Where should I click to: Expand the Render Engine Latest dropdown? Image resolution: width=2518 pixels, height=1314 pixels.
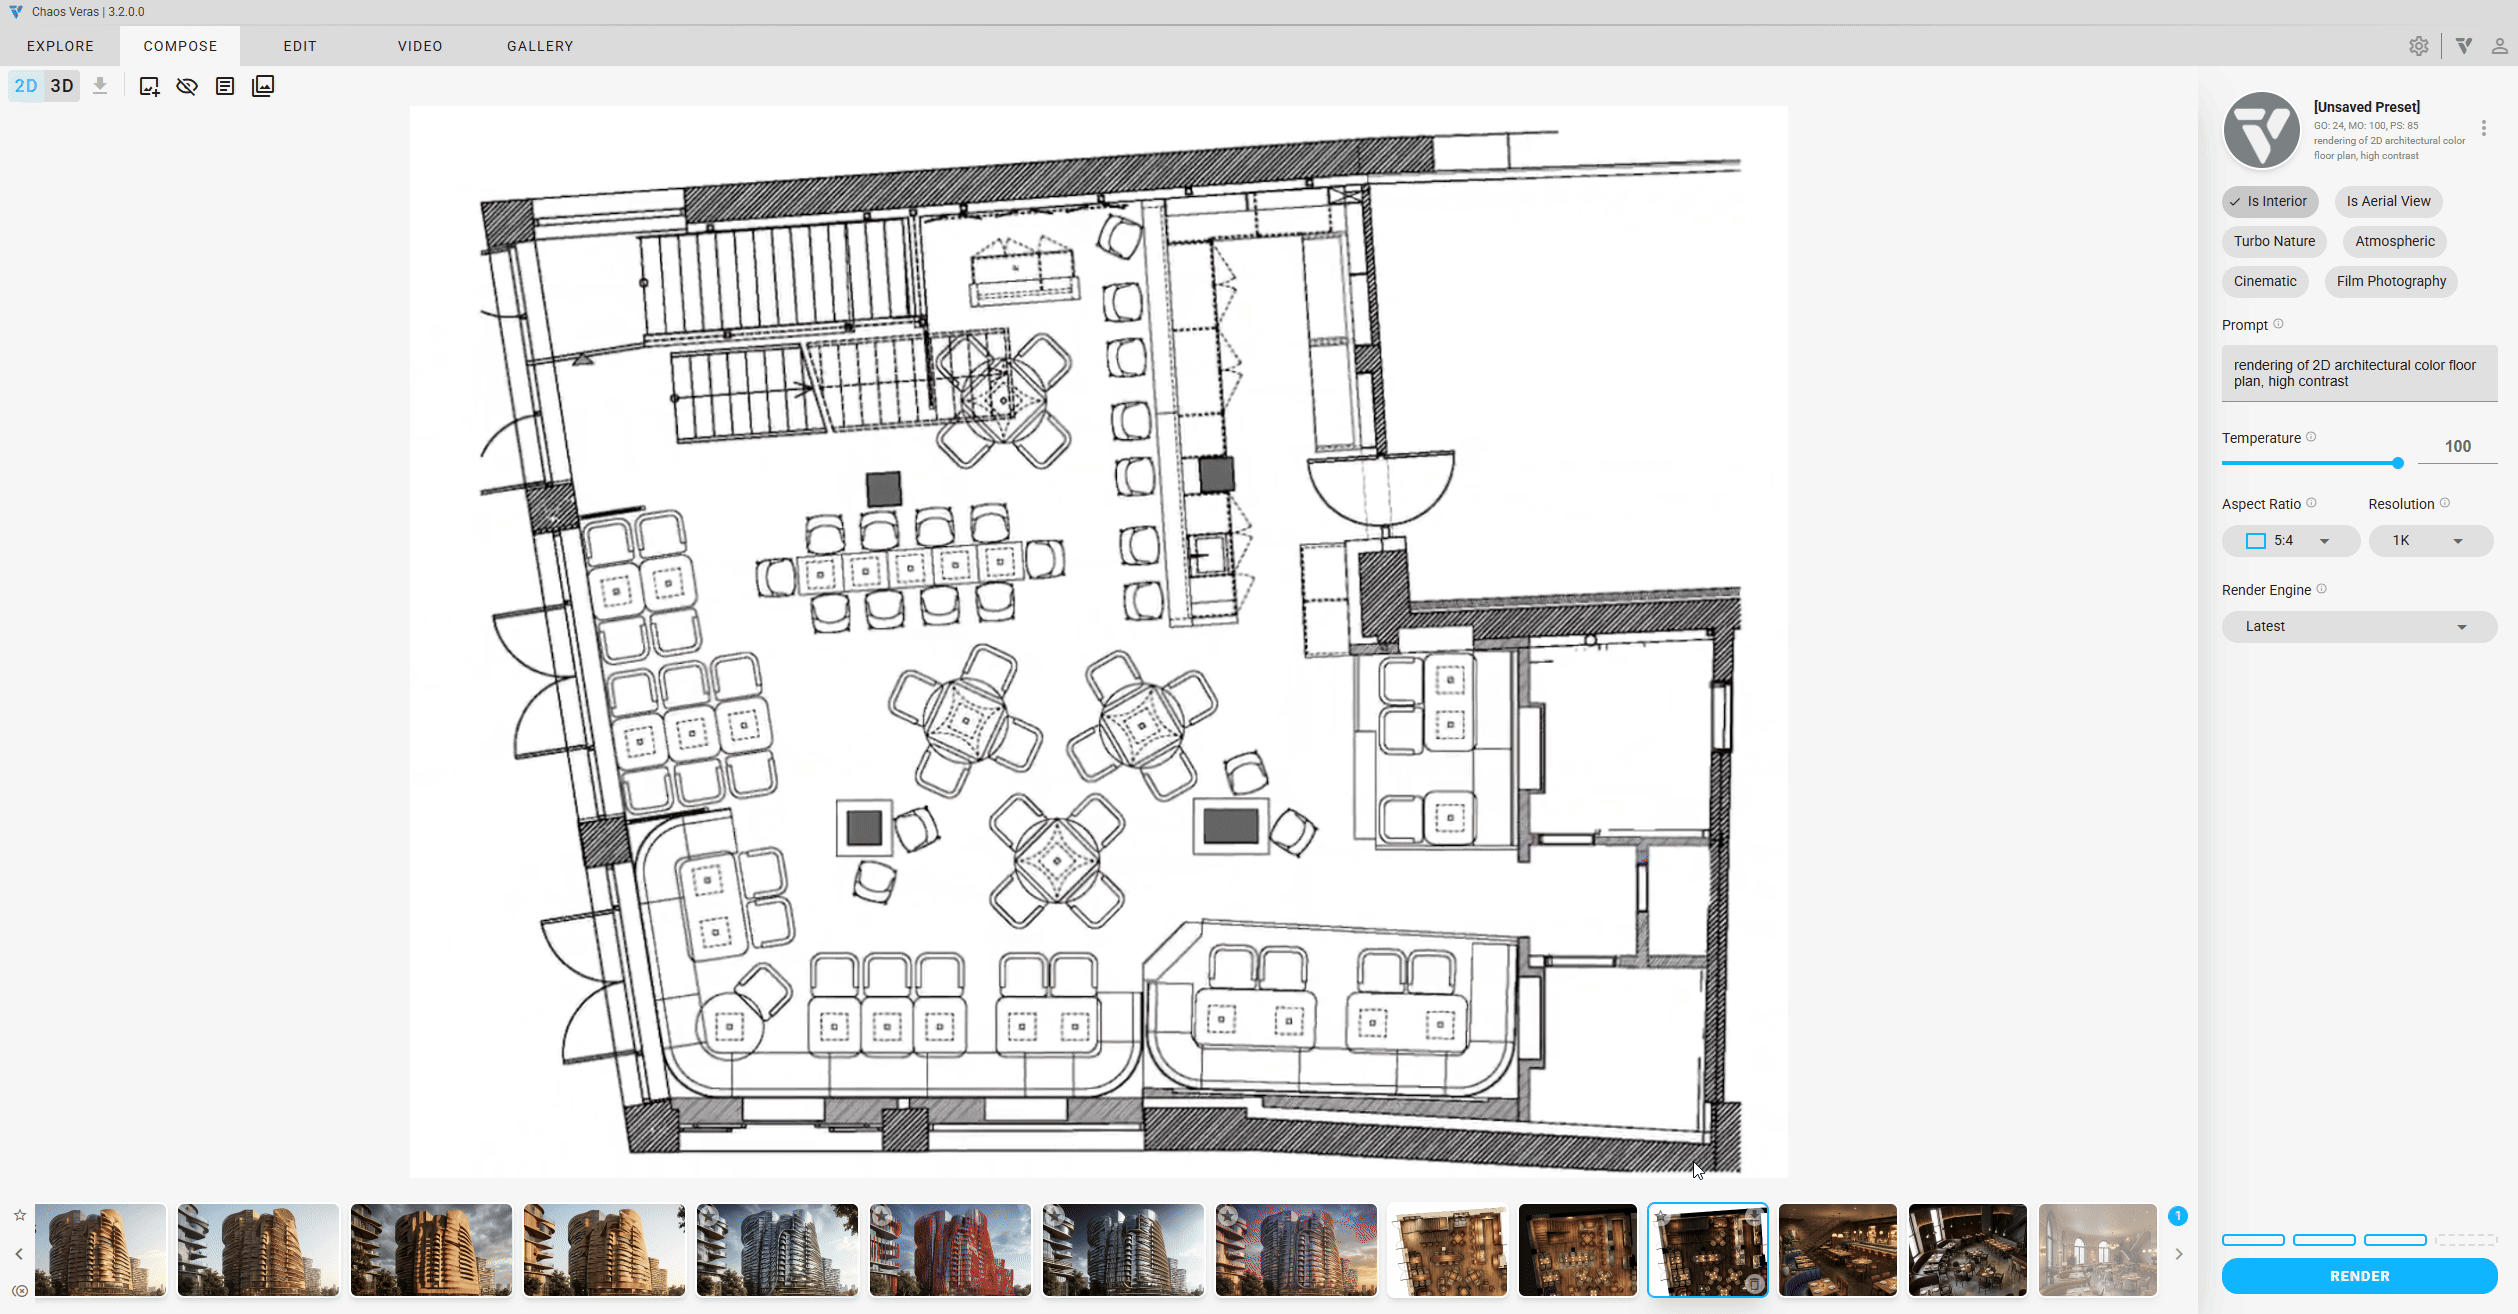[2358, 627]
